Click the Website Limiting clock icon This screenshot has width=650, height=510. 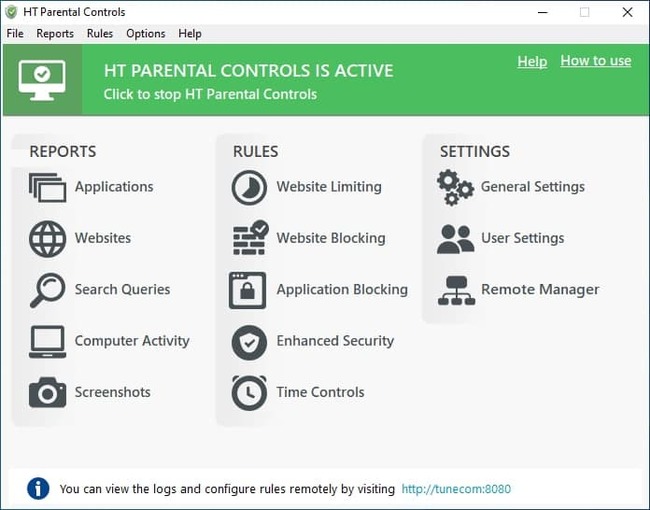249,187
